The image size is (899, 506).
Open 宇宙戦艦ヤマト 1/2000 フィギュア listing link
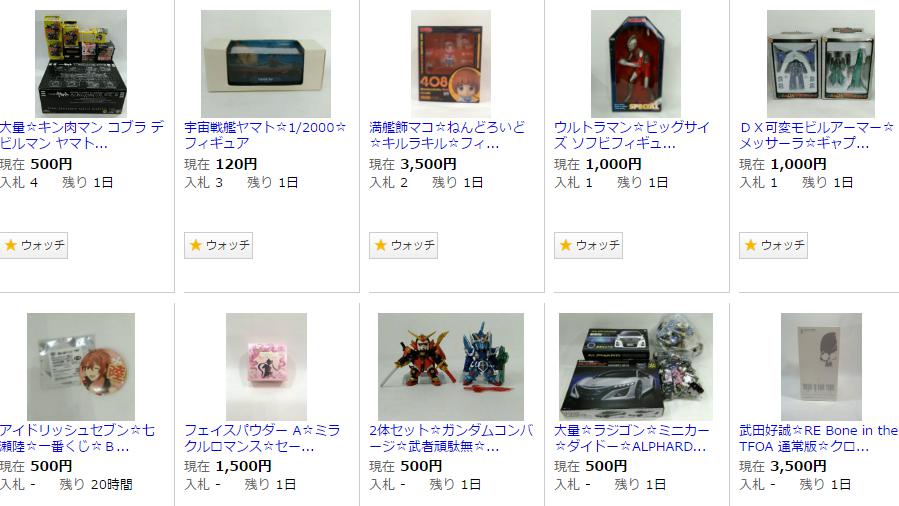(x=265, y=135)
